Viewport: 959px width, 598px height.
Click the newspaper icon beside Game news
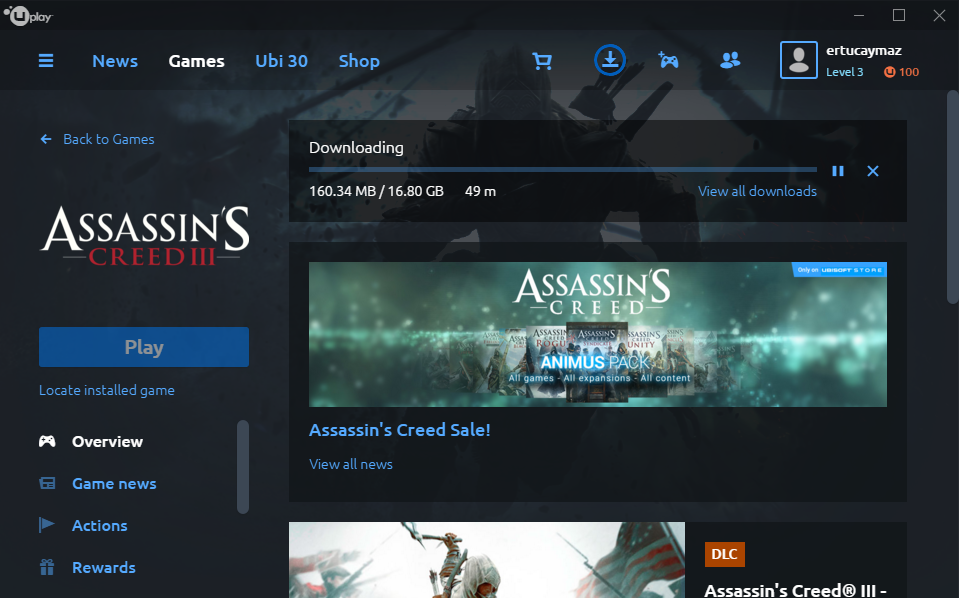click(47, 483)
